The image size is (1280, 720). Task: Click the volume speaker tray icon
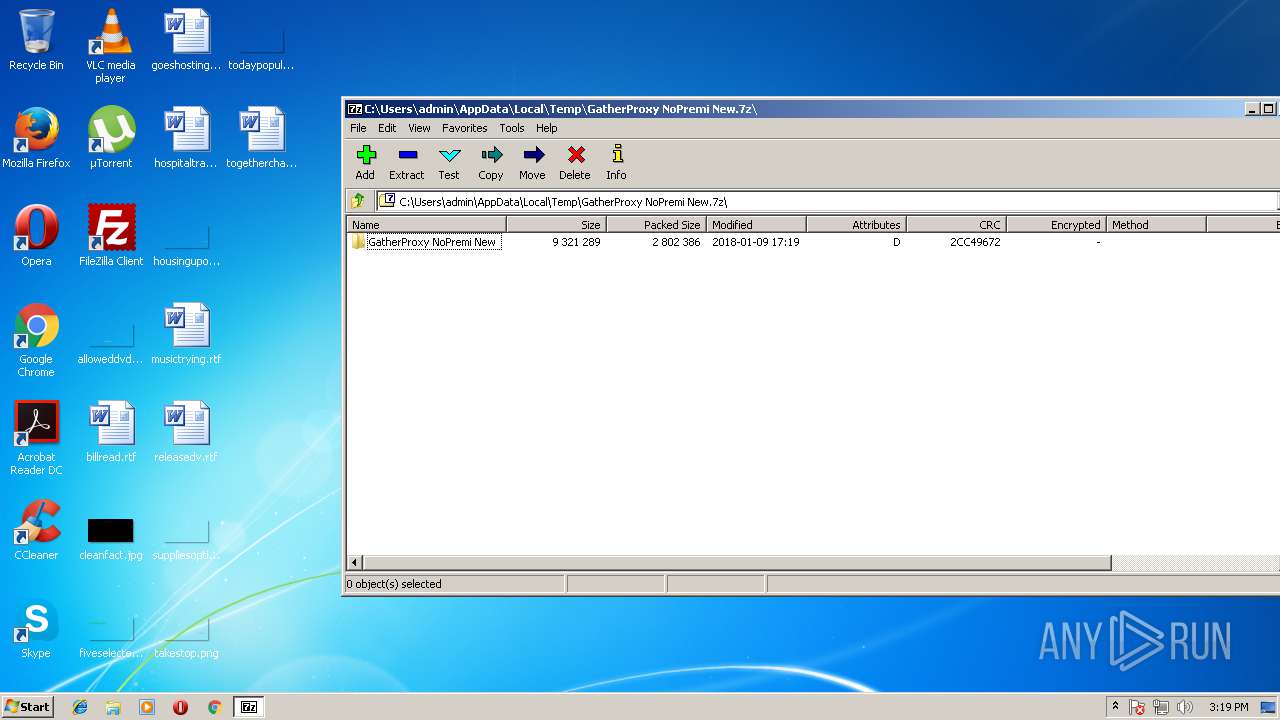click(x=1185, y=707)
